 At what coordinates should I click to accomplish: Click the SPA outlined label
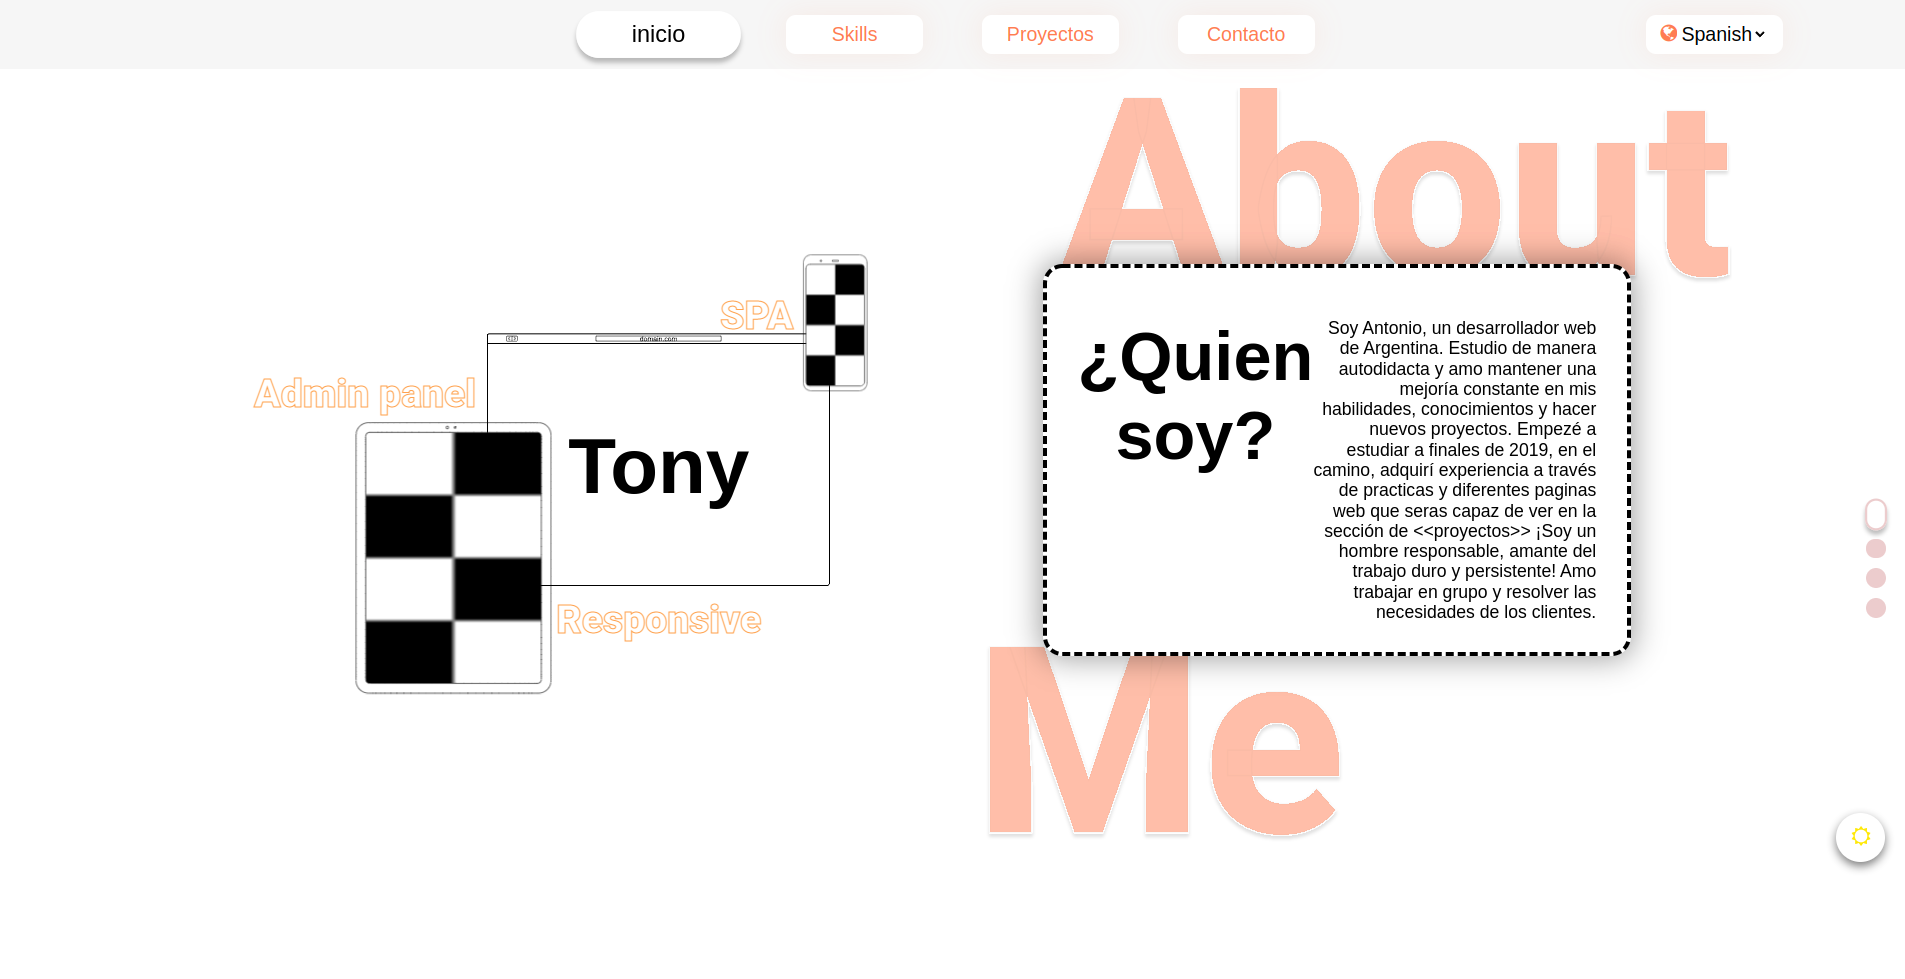[758, 314]
